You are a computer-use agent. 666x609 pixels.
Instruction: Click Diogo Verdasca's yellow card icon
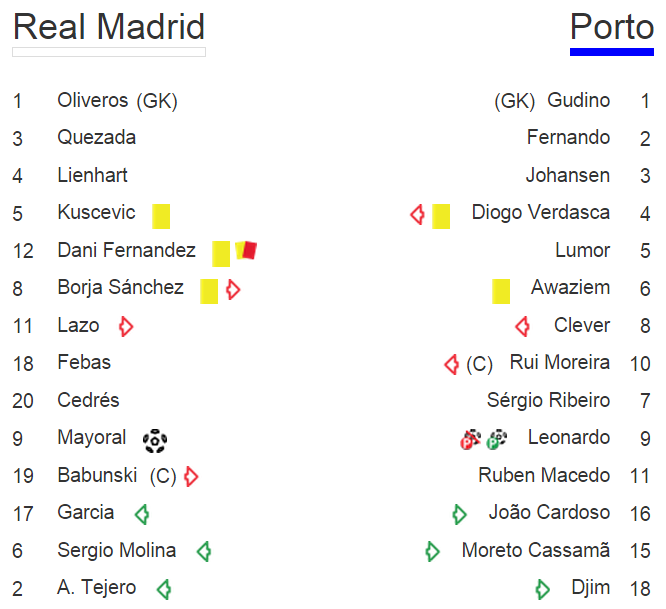(441, 215)
